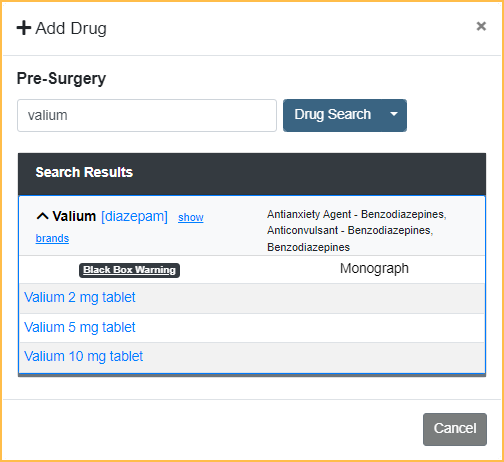Focus the drug search field containing valium
Screen dimensions: 504x462
click(147, 115)
